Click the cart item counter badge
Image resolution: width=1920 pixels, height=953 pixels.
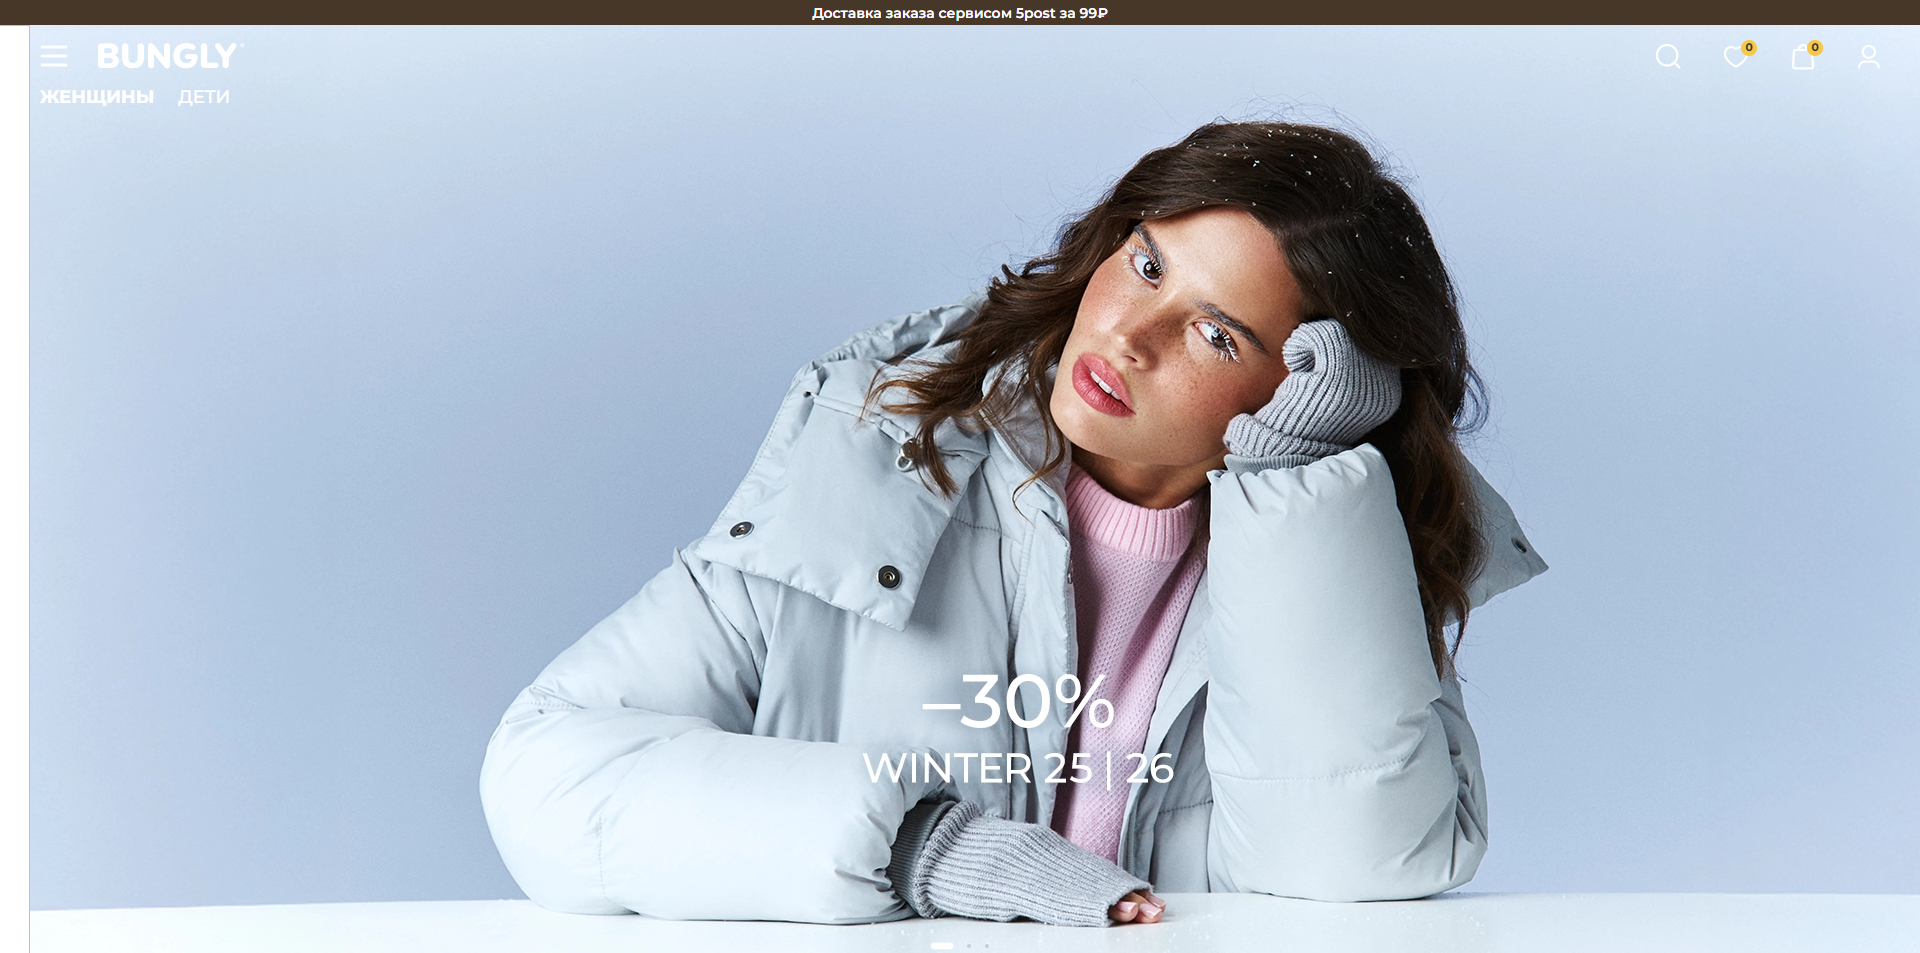pyautogui.click(x=1815, y=47)
